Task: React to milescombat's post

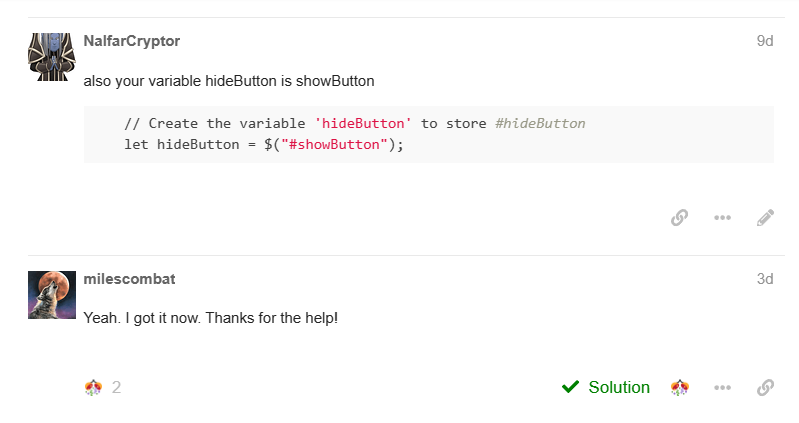Action: click(680, 387)
